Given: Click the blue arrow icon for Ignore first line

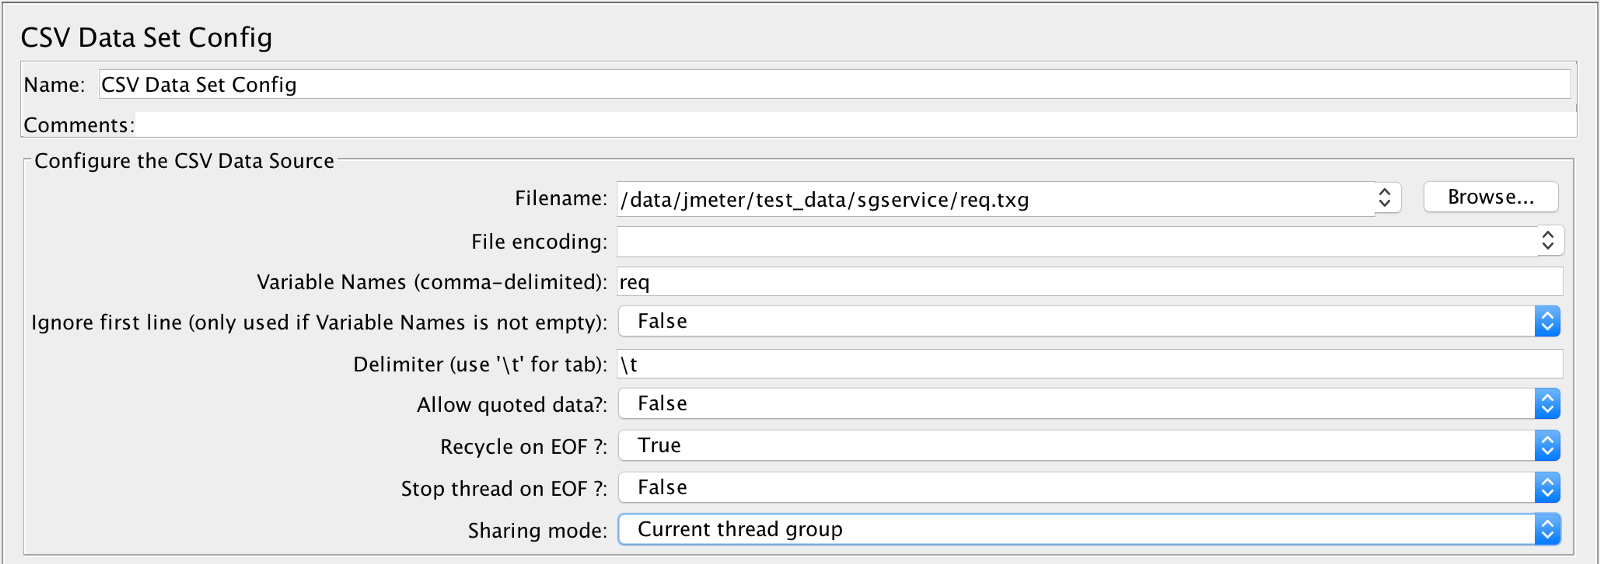Looking at the screenshot, I should 1547,321.
